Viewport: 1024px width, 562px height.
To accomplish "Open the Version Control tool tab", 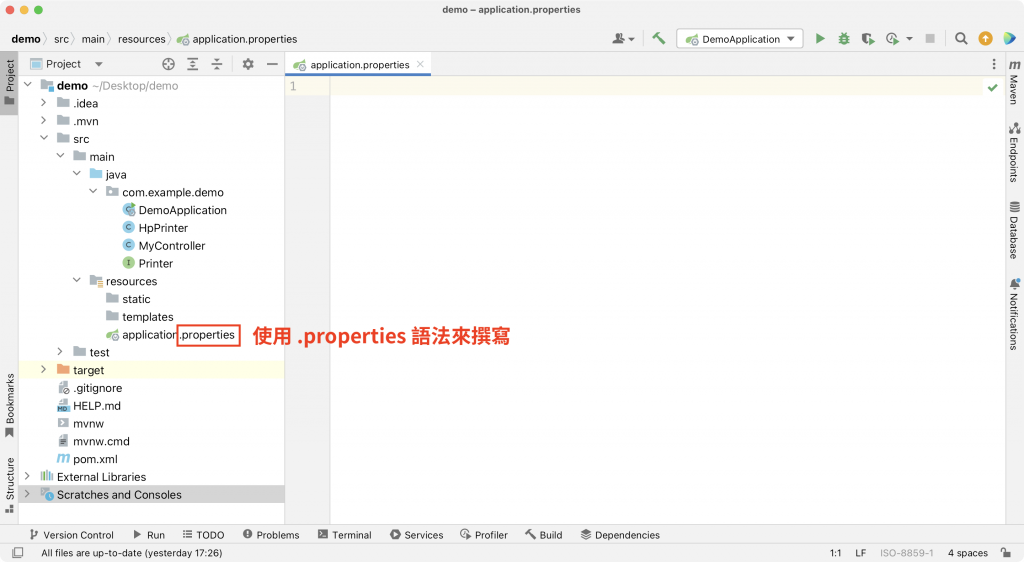I will click(x=72, y=535).
